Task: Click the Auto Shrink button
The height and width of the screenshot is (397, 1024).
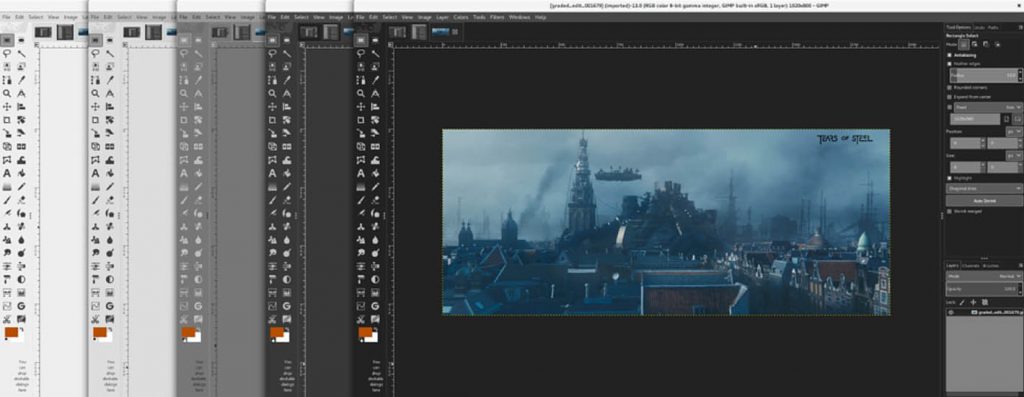Action: 984,200
